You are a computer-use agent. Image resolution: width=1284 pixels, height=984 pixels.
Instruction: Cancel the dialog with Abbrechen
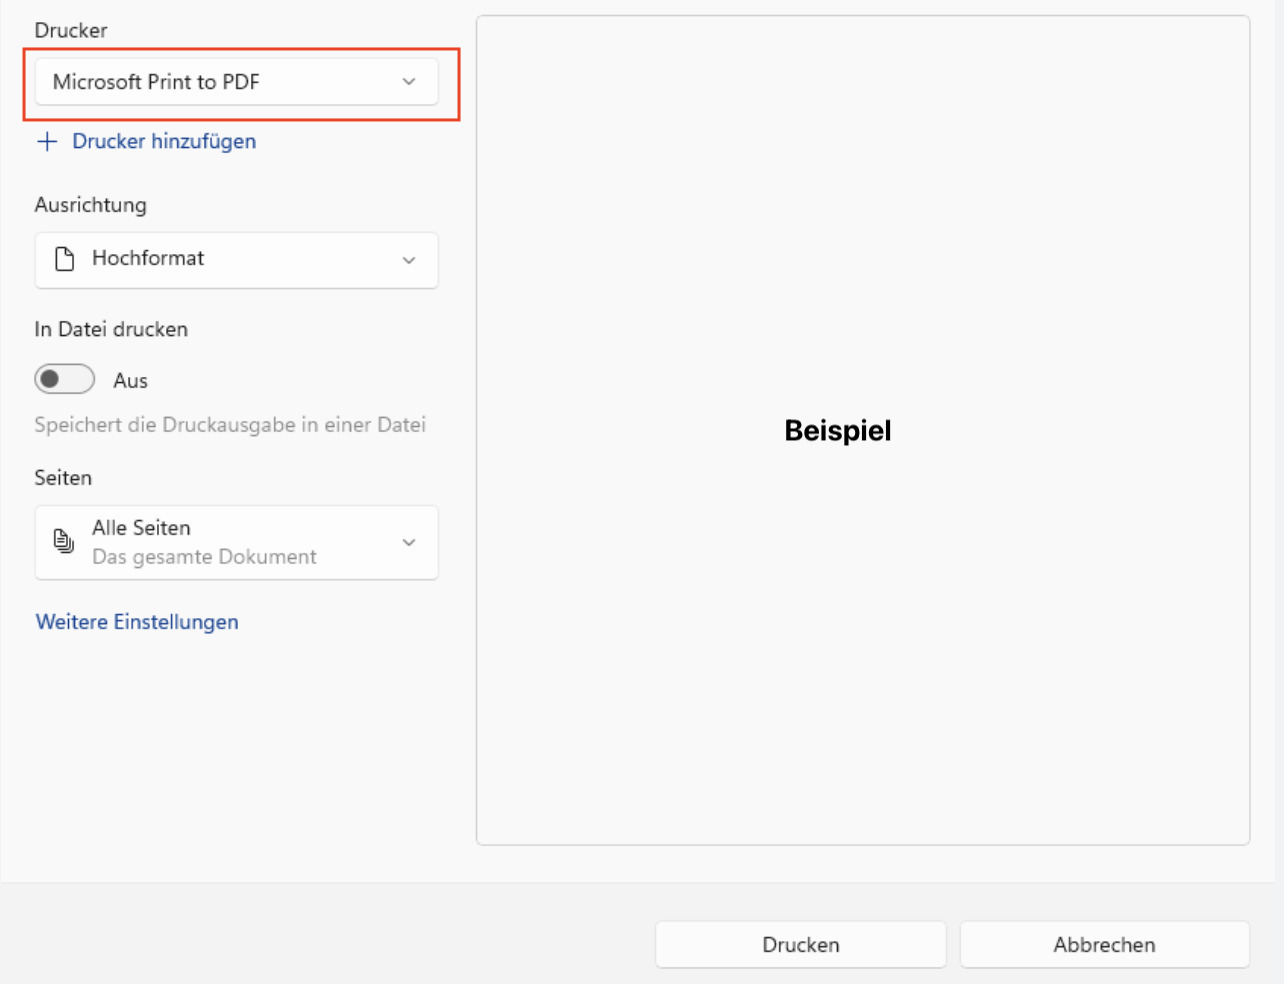1104,944
